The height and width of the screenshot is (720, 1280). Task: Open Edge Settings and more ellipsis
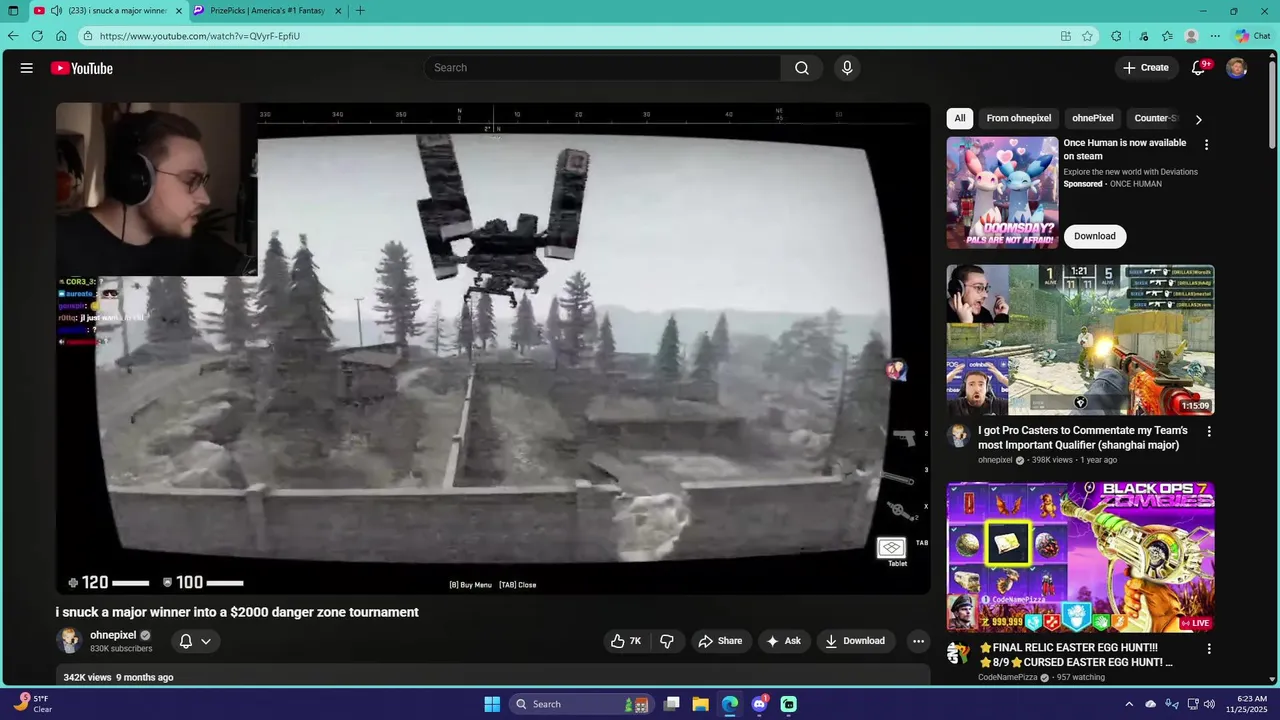pyautogui.click(x=1215, y=36)
